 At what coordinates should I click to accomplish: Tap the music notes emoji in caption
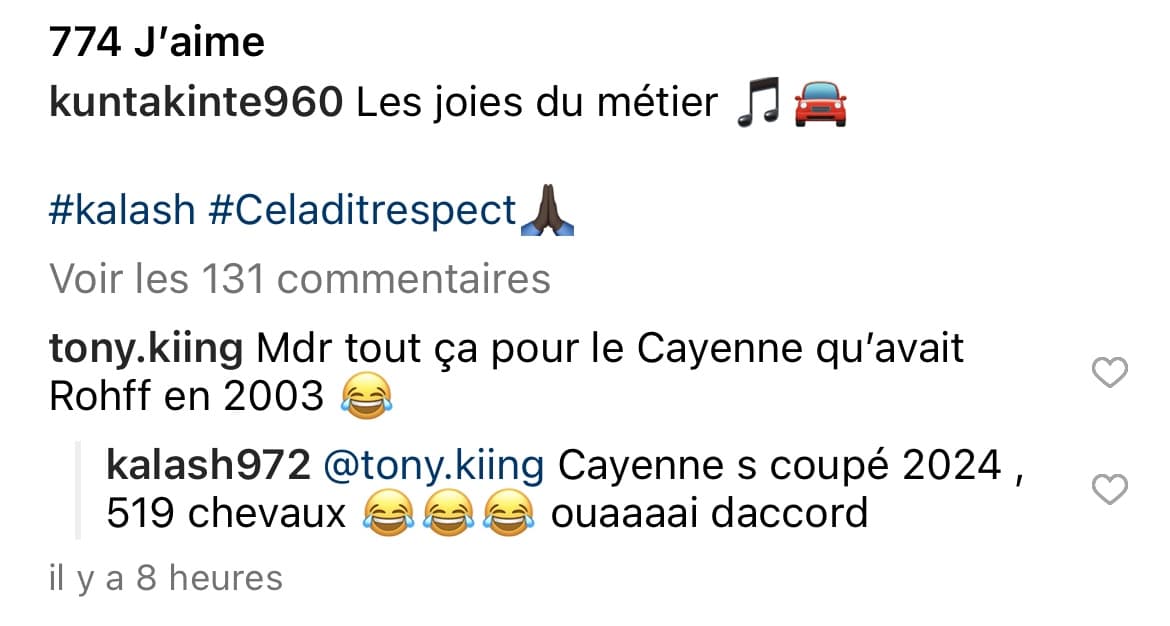[758, 102]
